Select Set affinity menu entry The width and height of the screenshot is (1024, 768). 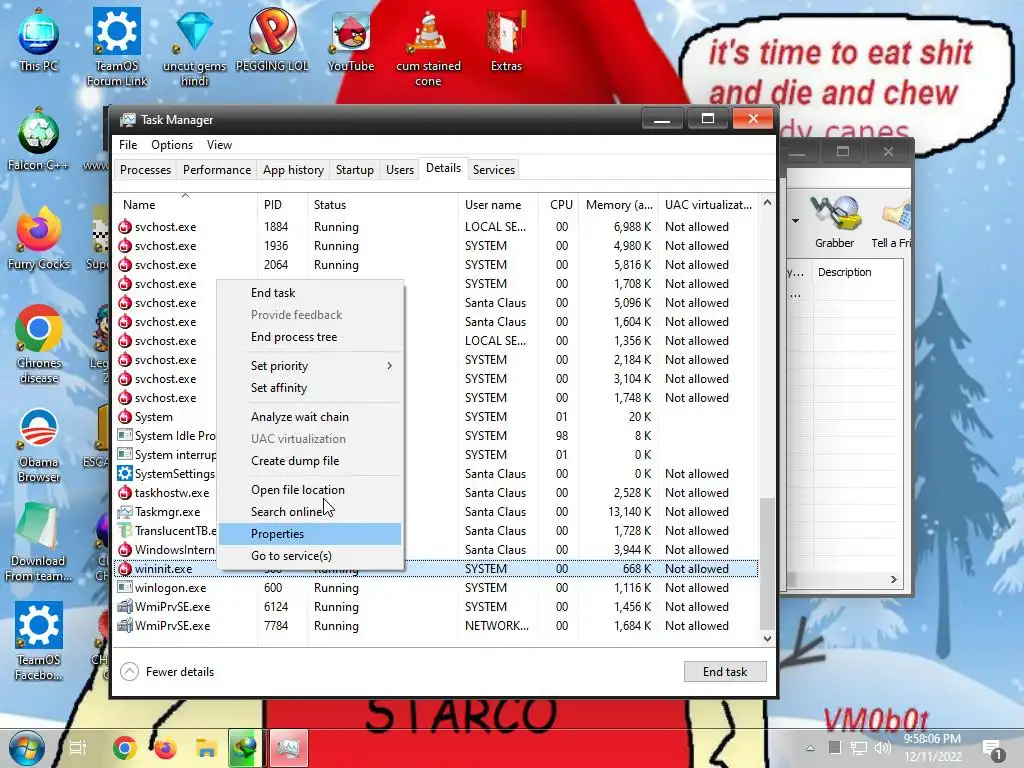pos(310,388)
